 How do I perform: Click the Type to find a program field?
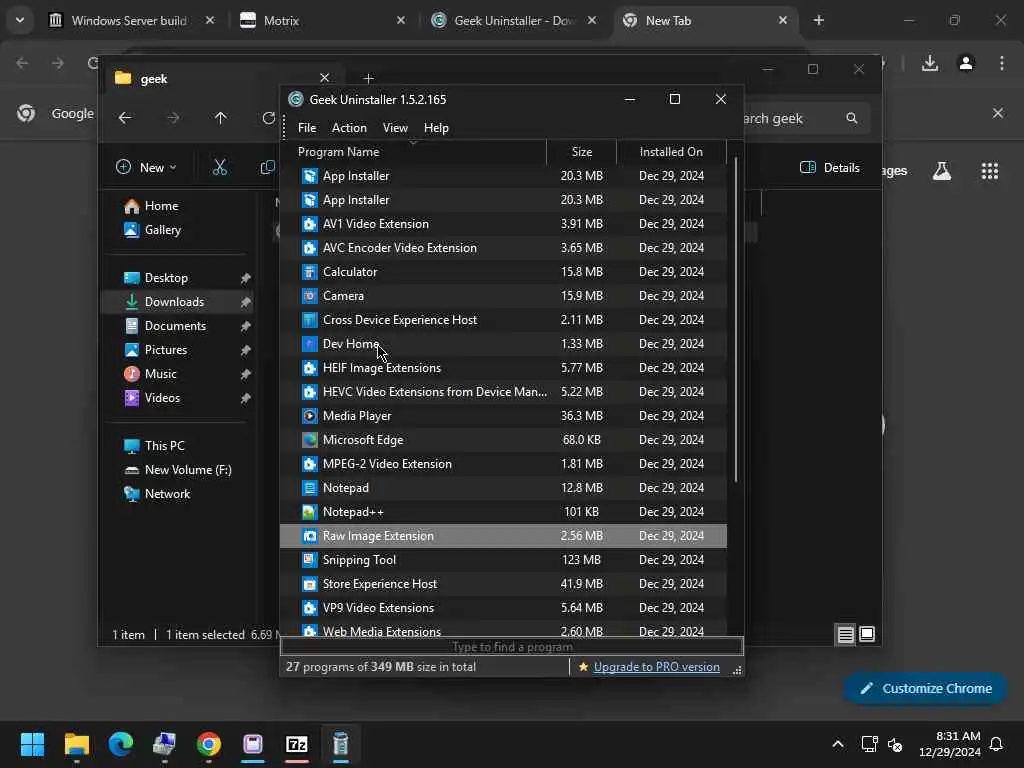coord(511,647)
